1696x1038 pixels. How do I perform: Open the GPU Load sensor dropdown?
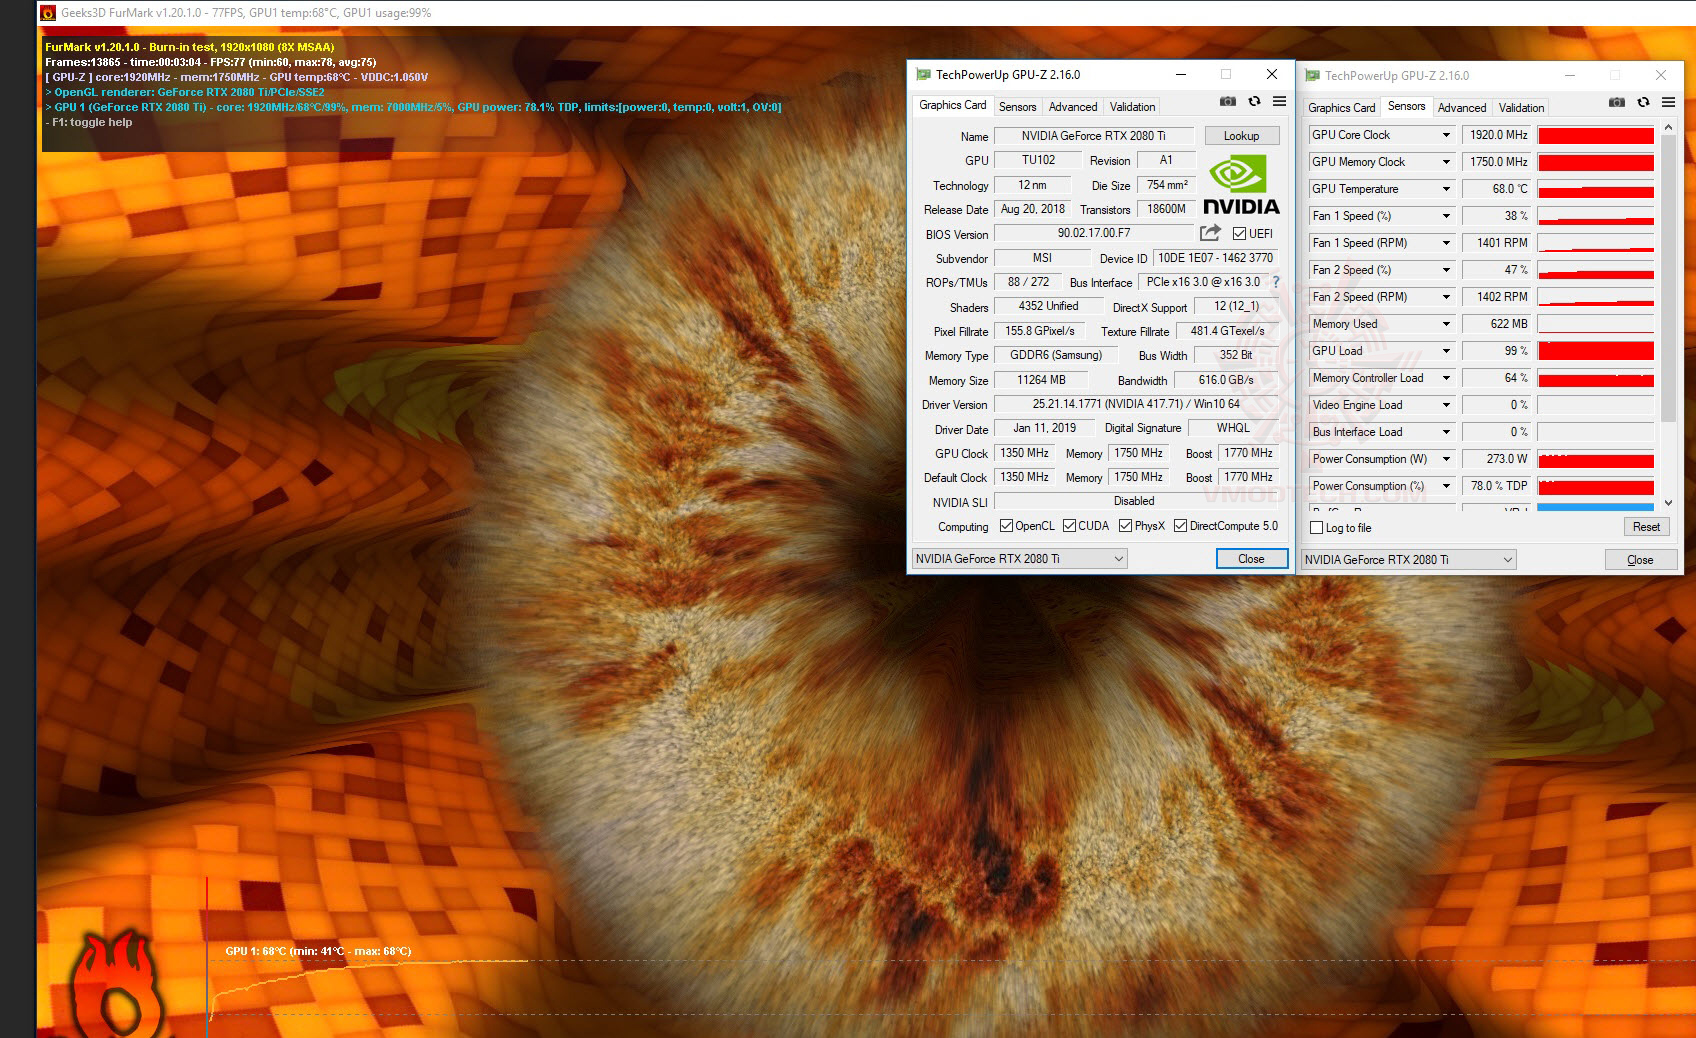point(1445,351)
